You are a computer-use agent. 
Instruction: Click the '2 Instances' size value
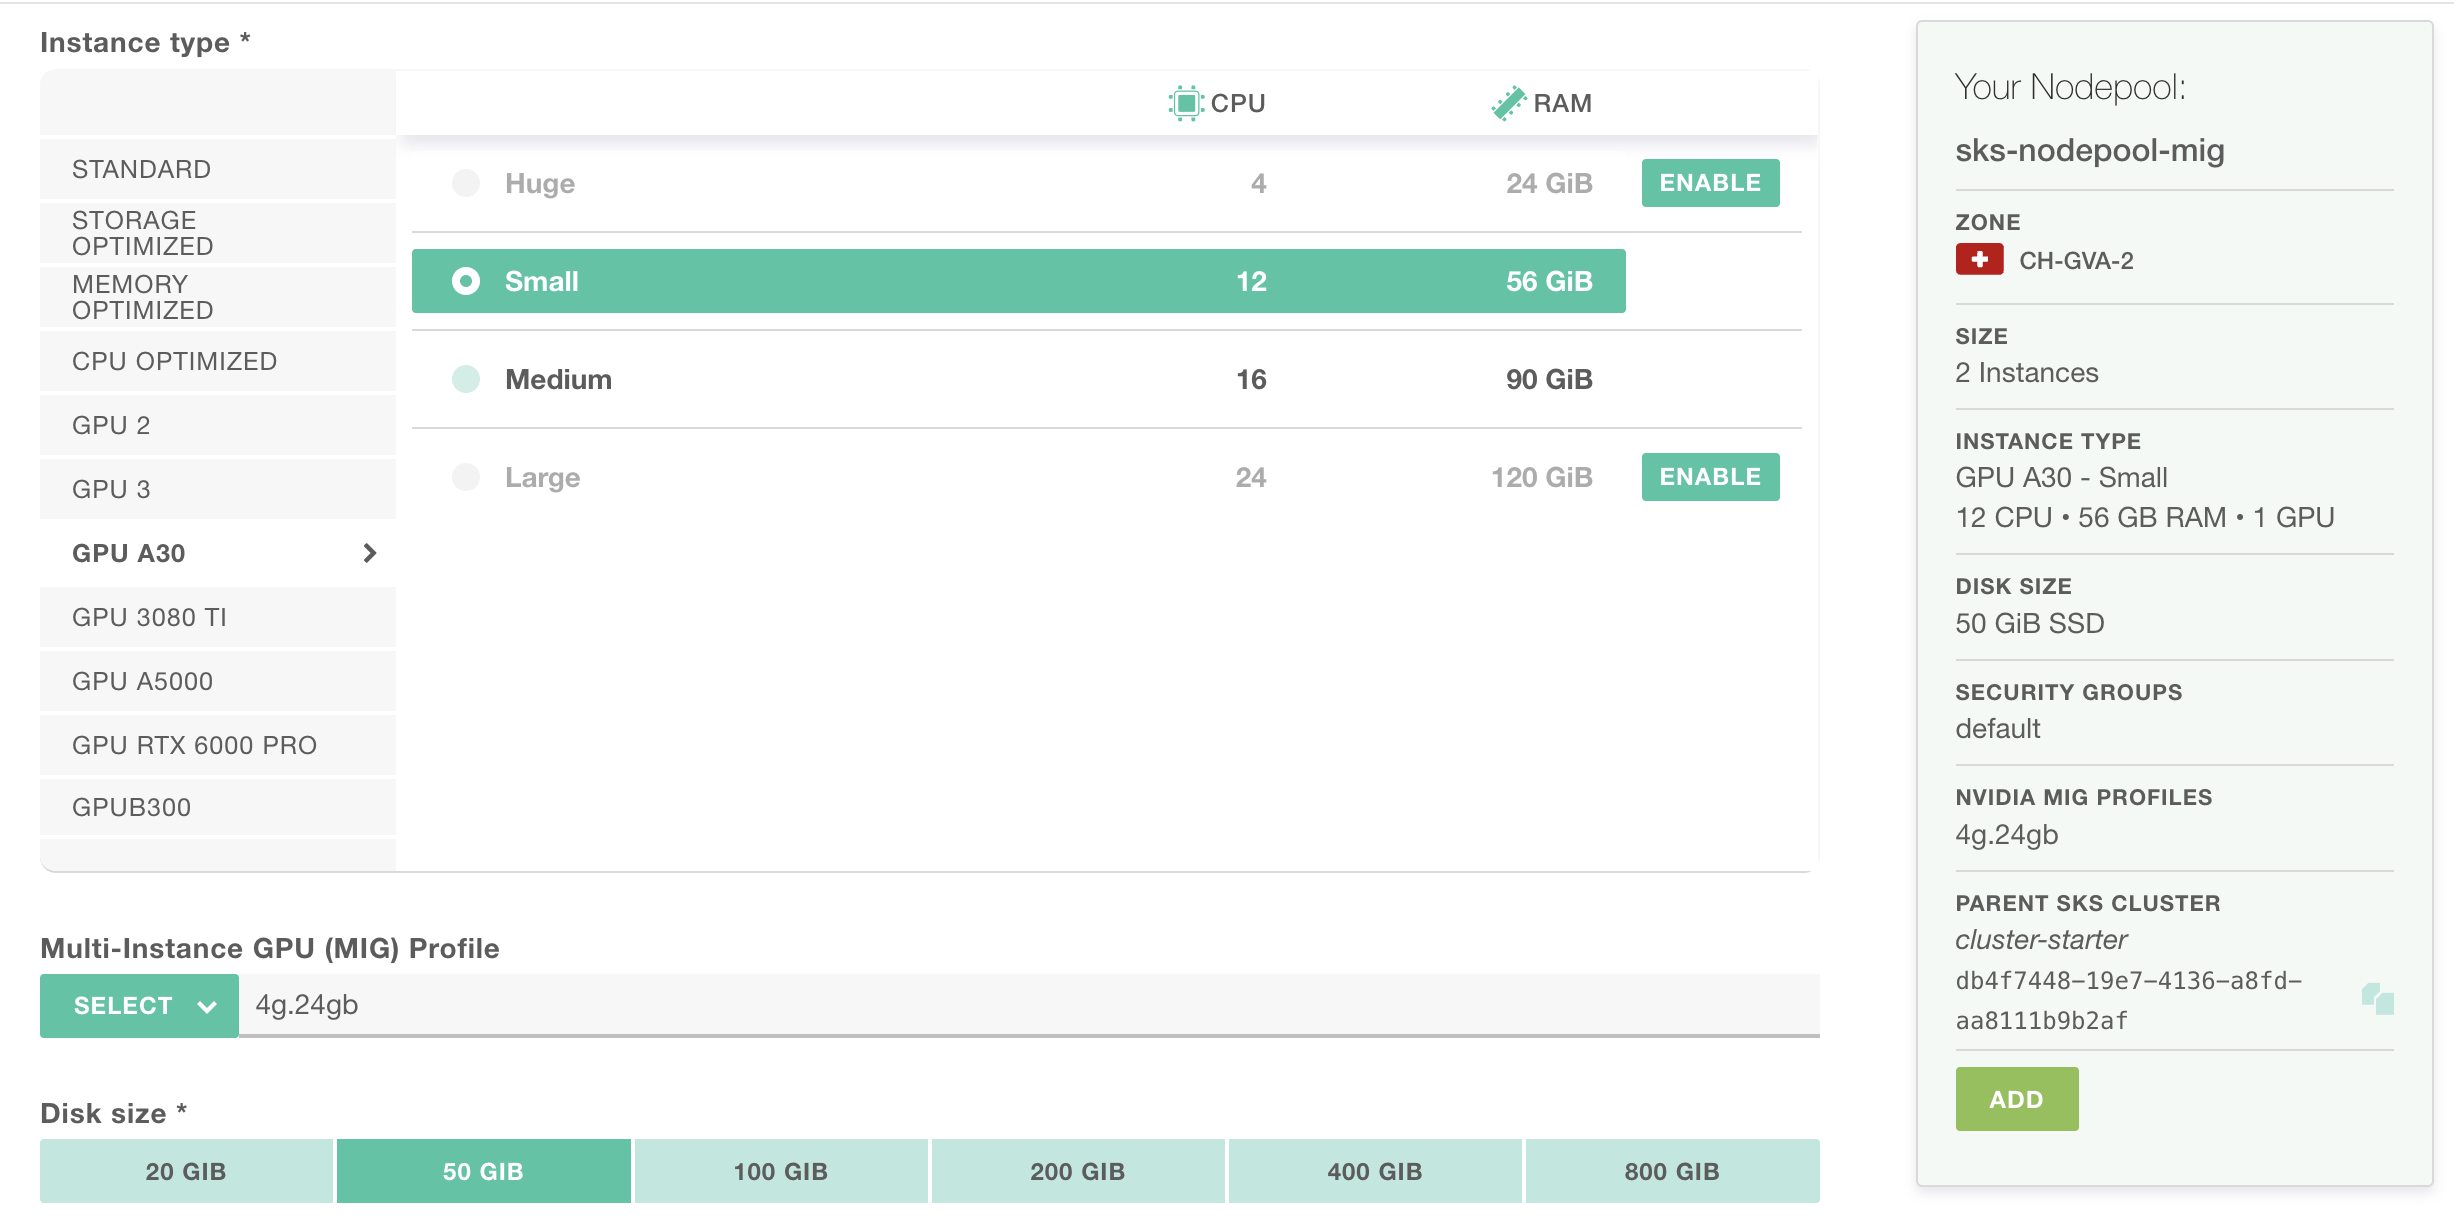[x=2027, y=373]
